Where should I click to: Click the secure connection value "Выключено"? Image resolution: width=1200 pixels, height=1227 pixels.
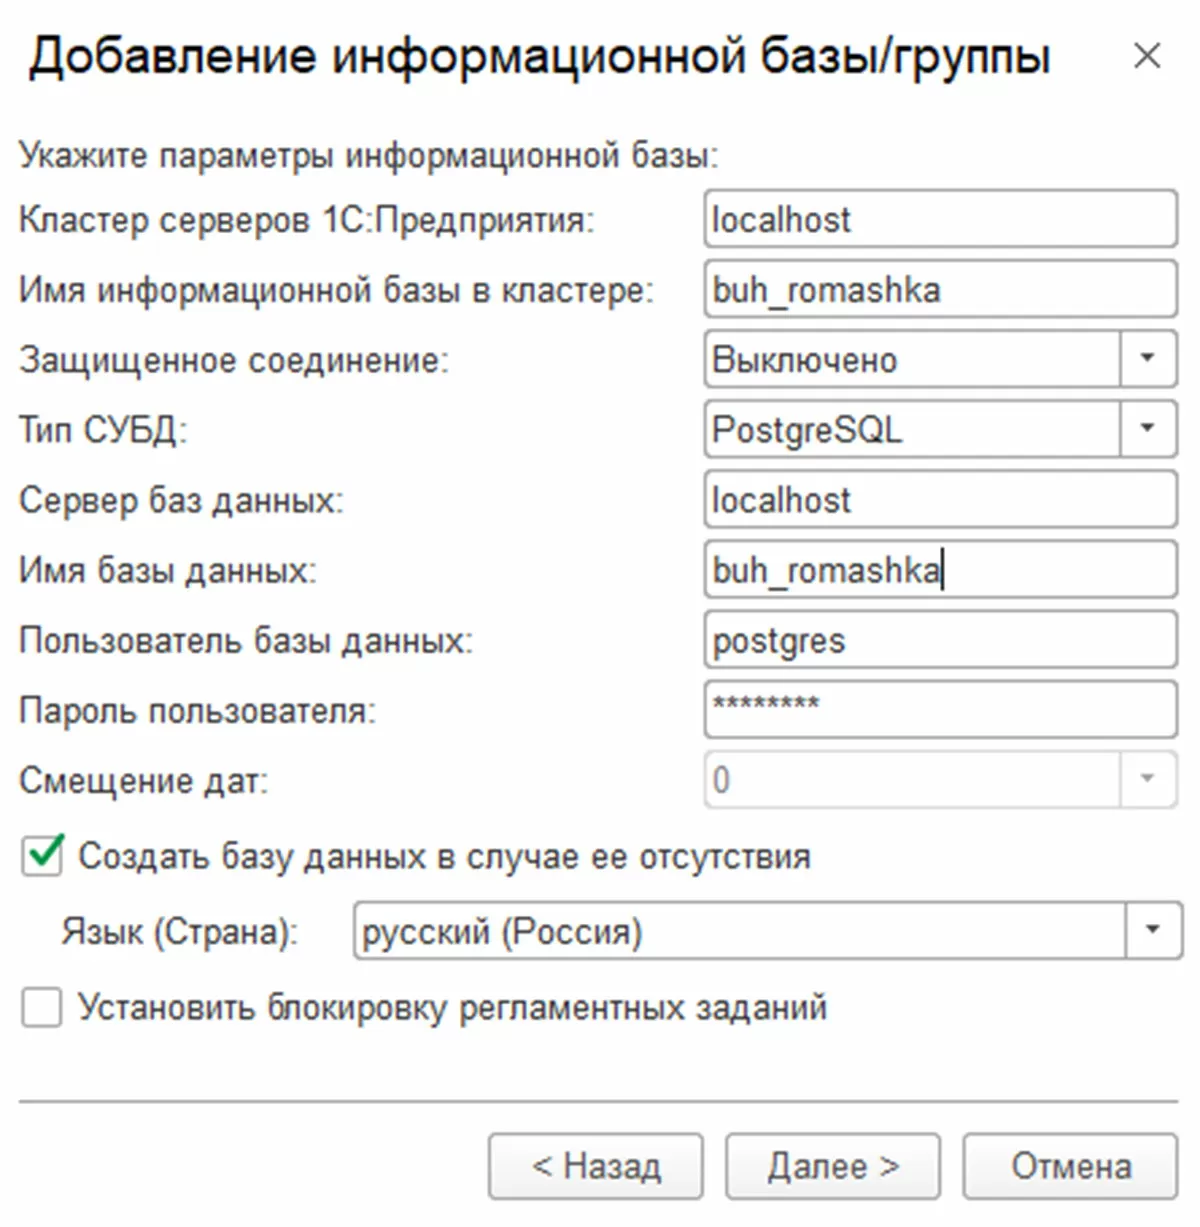[910, 359]
